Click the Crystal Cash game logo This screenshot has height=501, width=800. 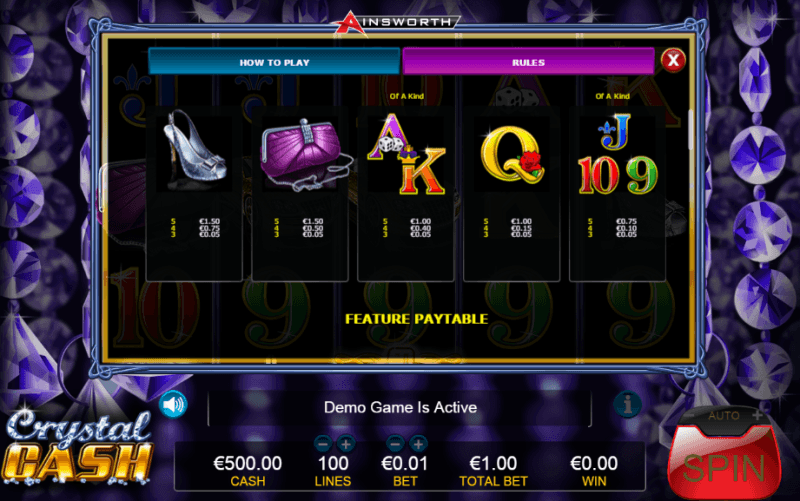(x=78, y=446)
